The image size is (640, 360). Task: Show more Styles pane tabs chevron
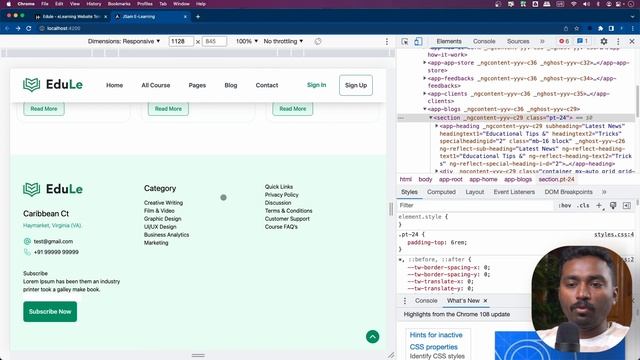click(x=604, y=192)
